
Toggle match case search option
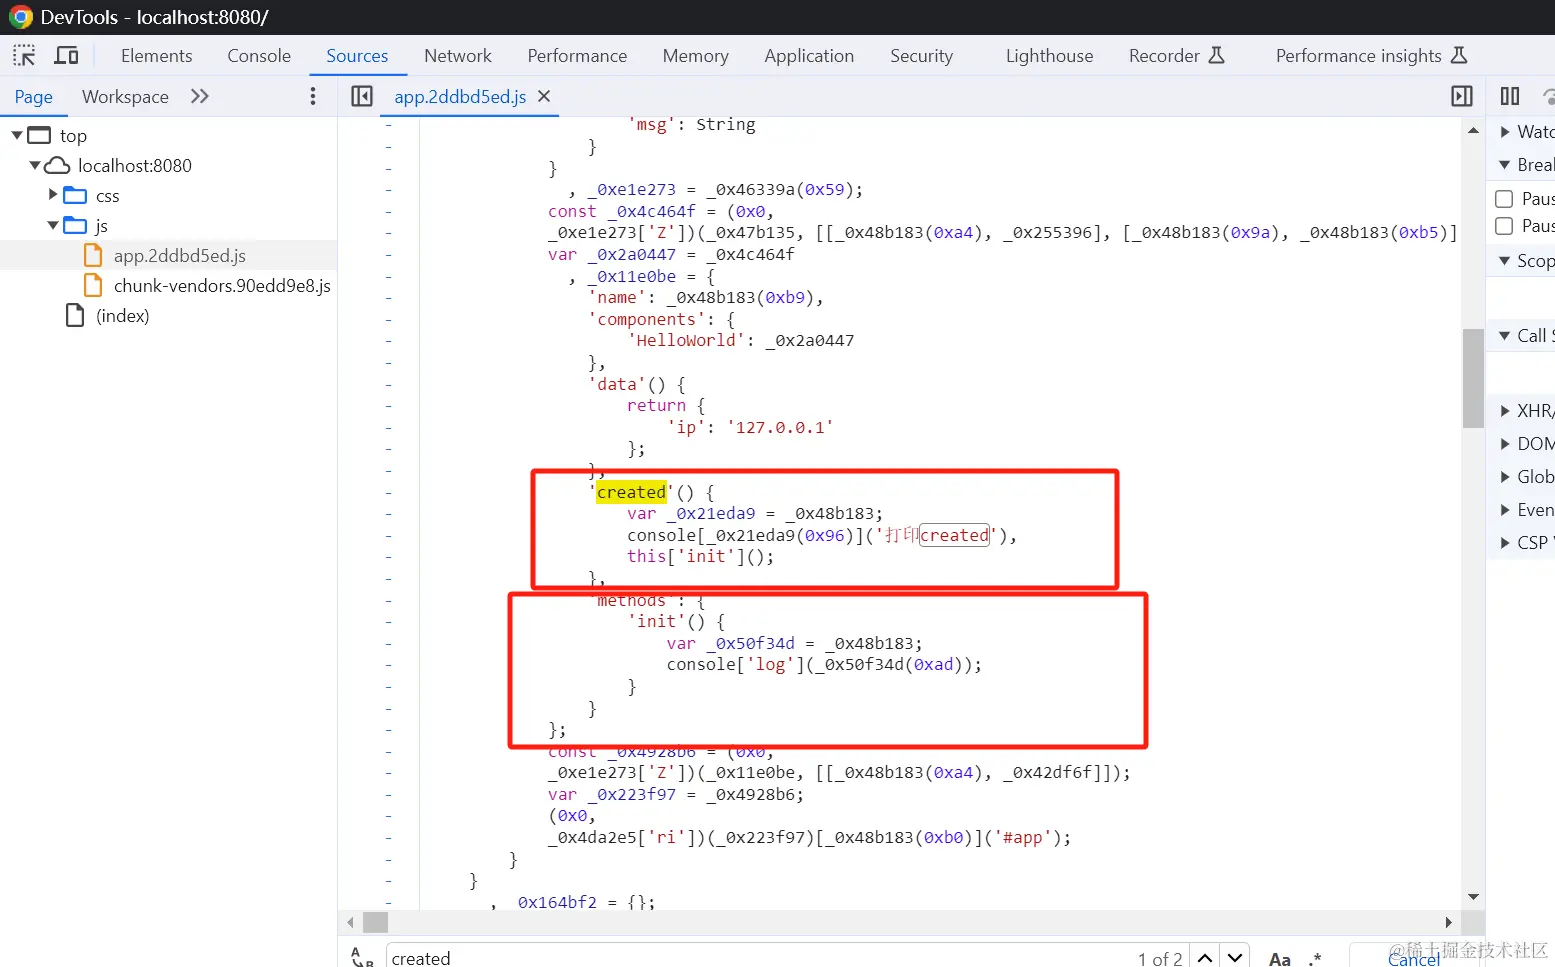(1279, 958)
